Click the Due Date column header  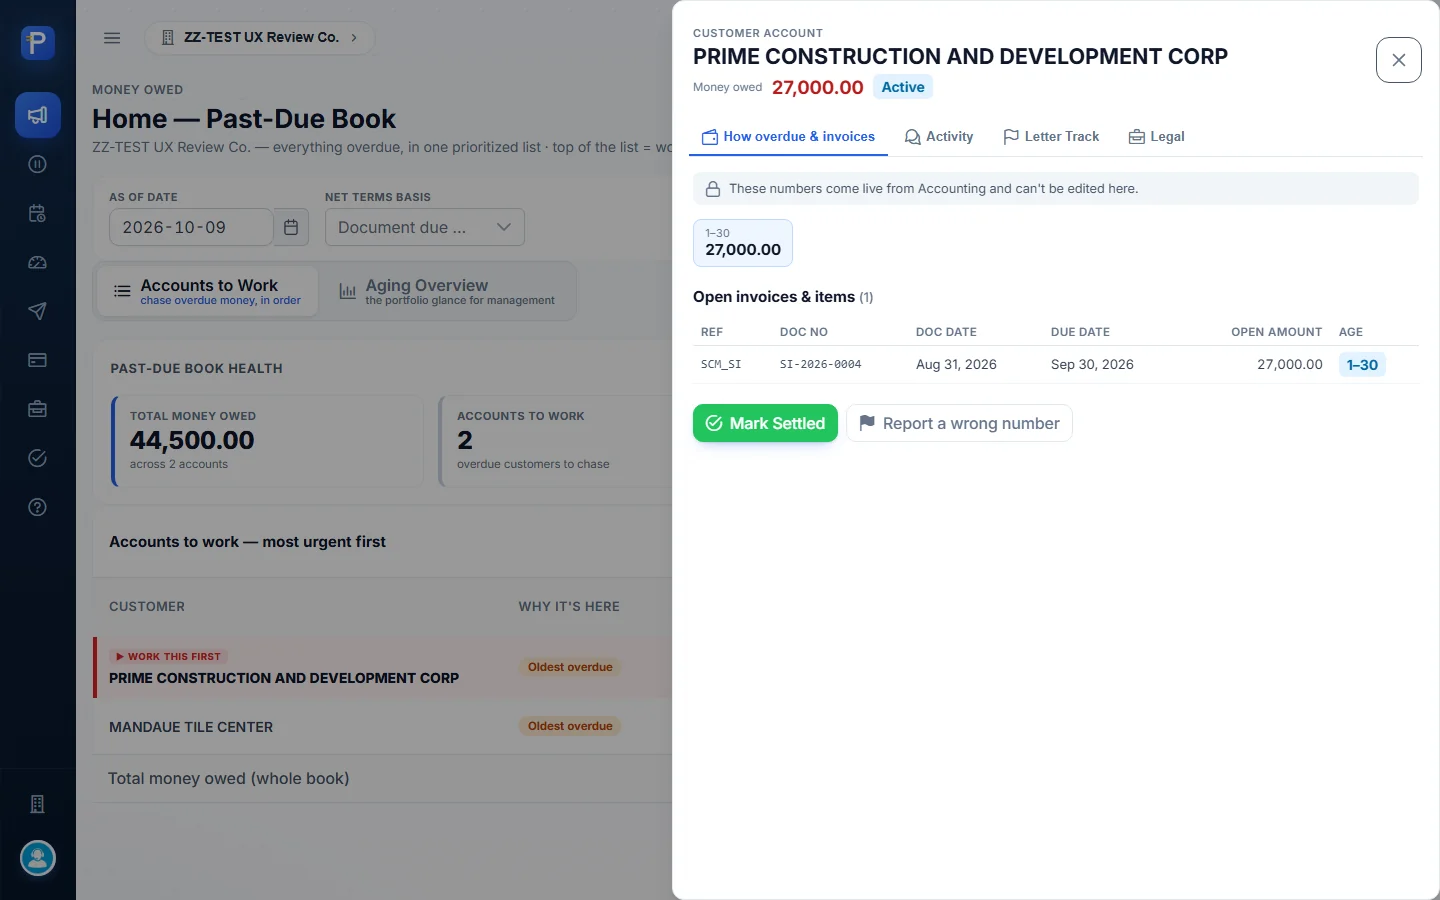[x=1080, y=332]
